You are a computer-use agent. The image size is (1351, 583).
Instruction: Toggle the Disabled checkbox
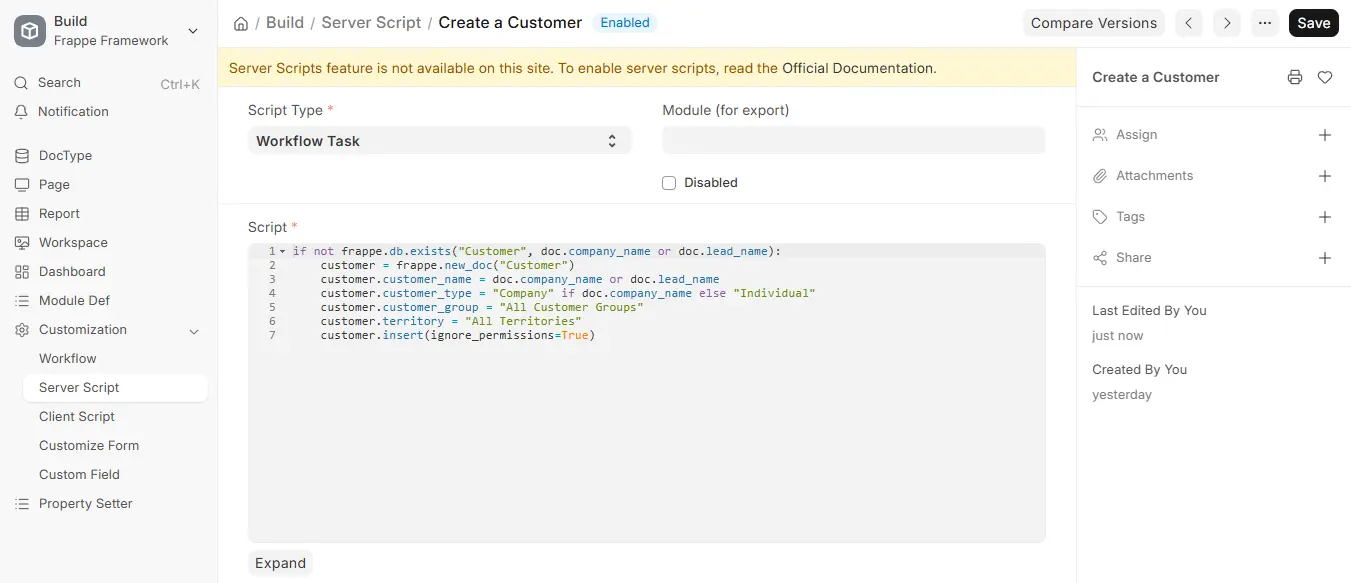click(669, 183)
